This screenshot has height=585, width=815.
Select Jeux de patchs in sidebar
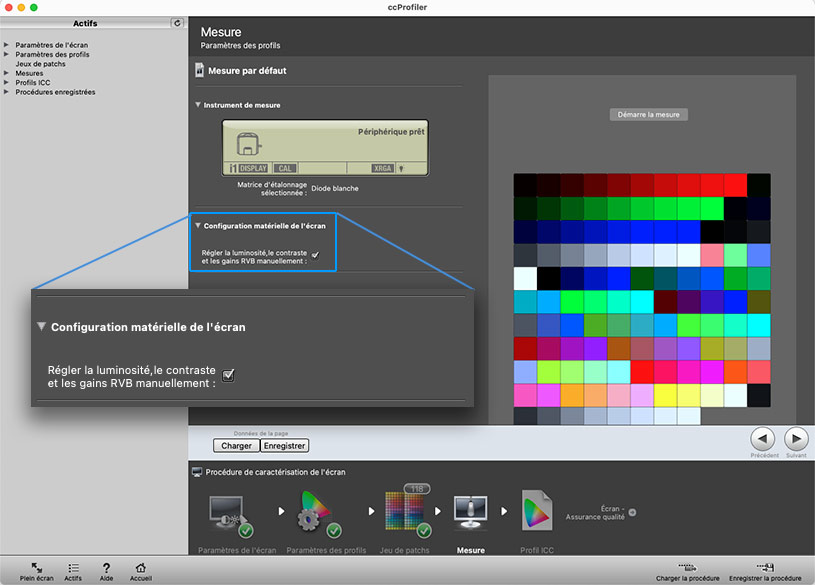point(40,64)
